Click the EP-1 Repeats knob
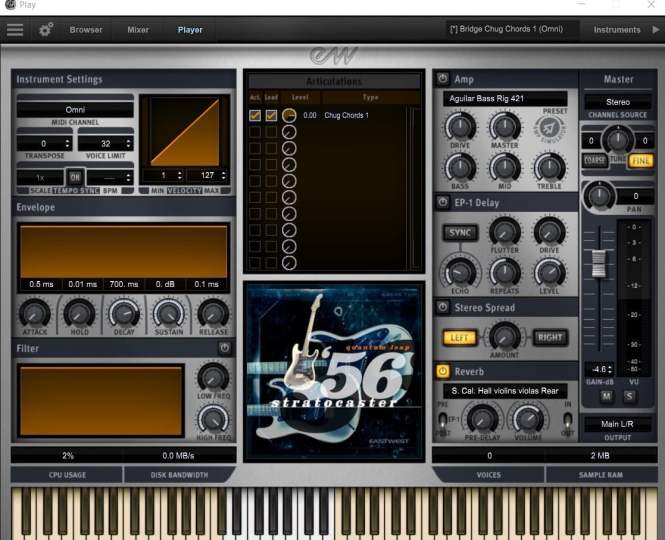Image resolution: width=665 pixels, height=540 pixels. [x=505, y=273]
